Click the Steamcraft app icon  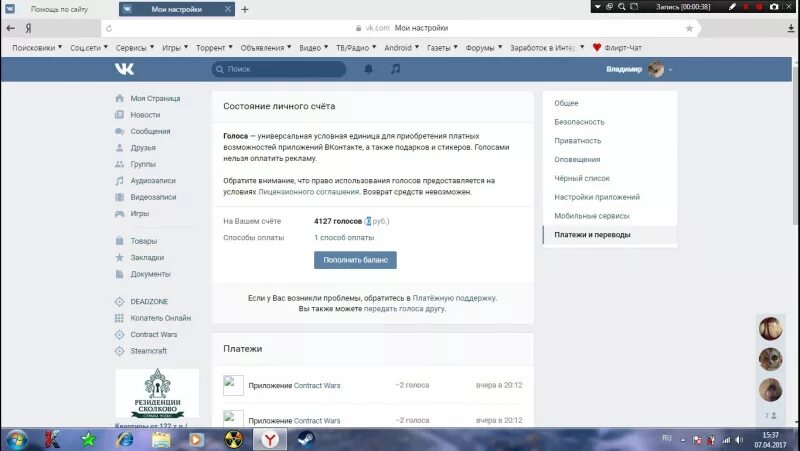coord(119,351)
